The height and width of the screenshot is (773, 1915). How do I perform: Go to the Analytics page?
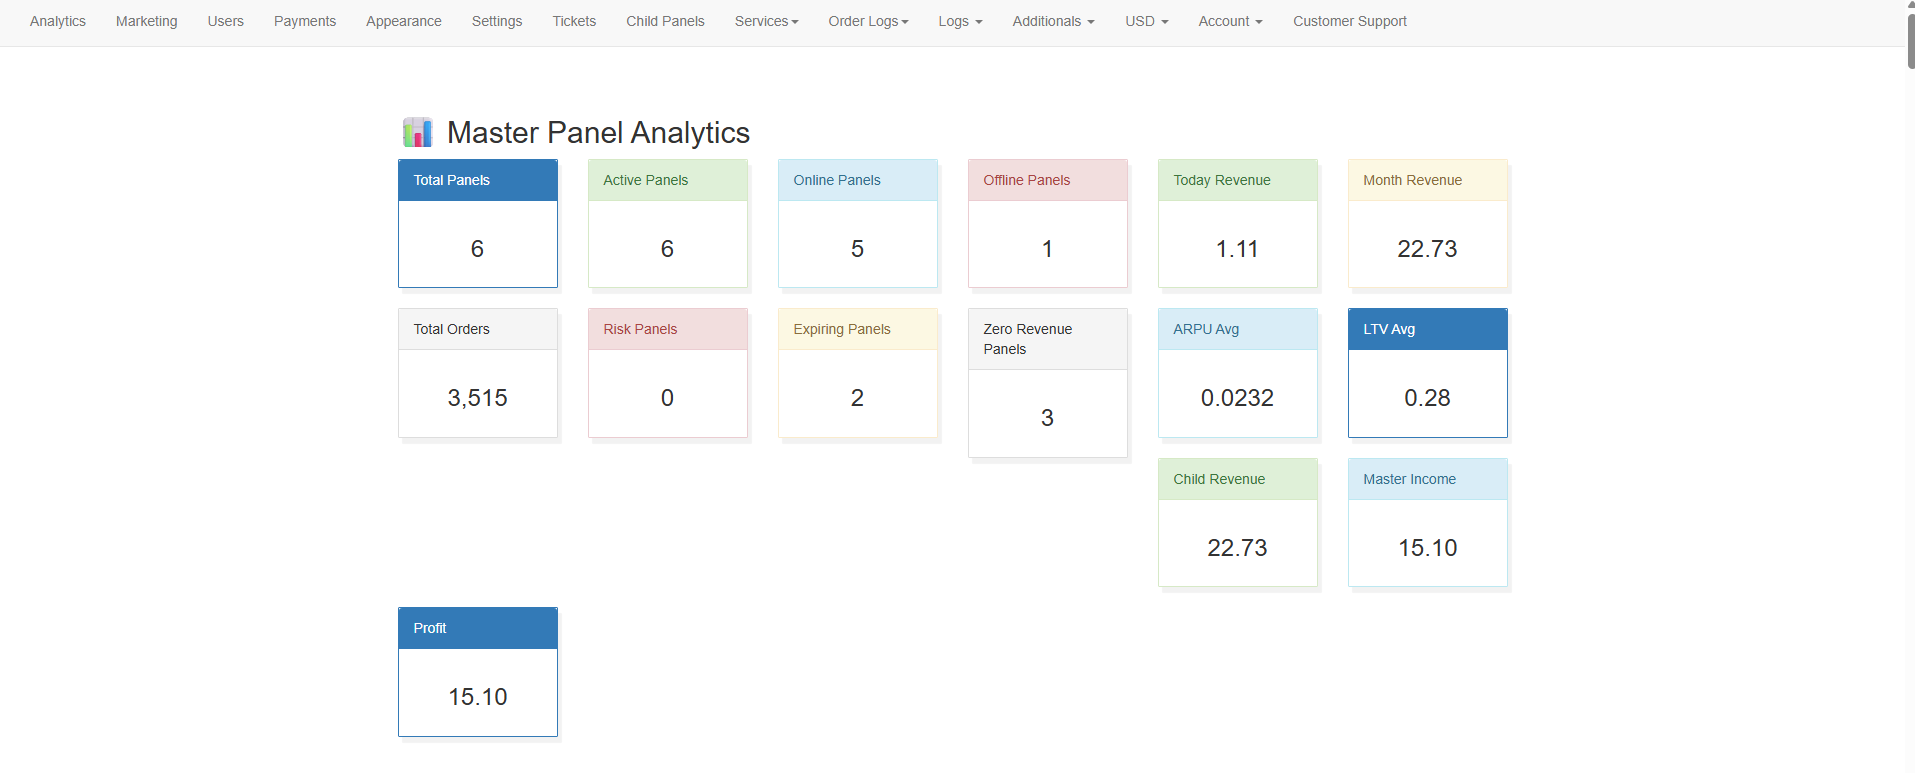coord(58,21)
